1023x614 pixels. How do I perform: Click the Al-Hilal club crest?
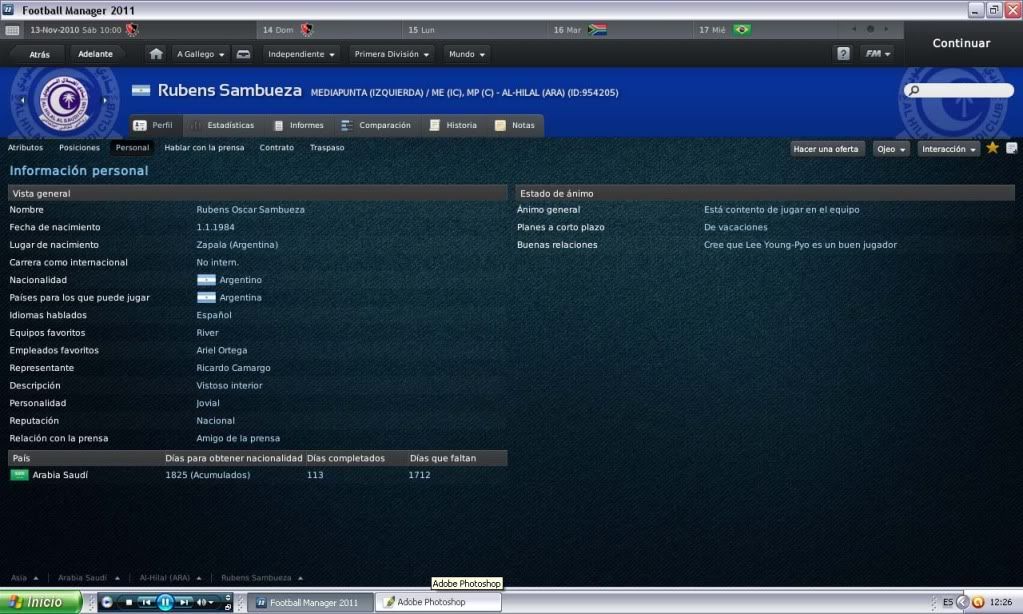(64, 102)
